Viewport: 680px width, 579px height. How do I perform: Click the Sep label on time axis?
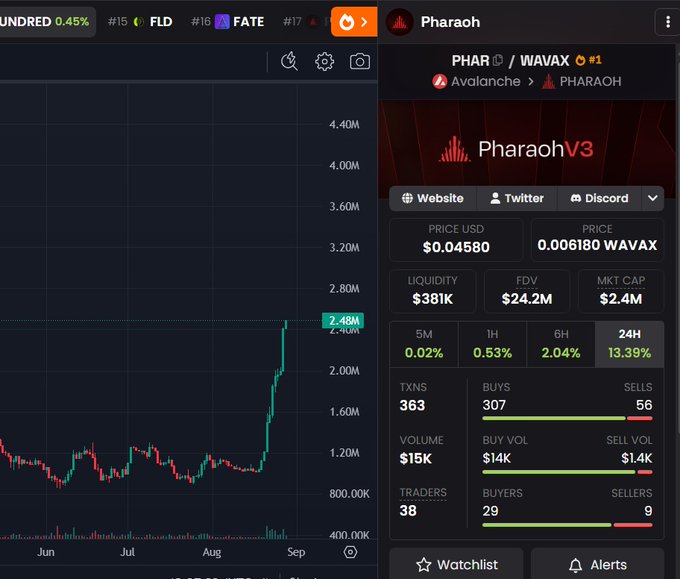296,552
